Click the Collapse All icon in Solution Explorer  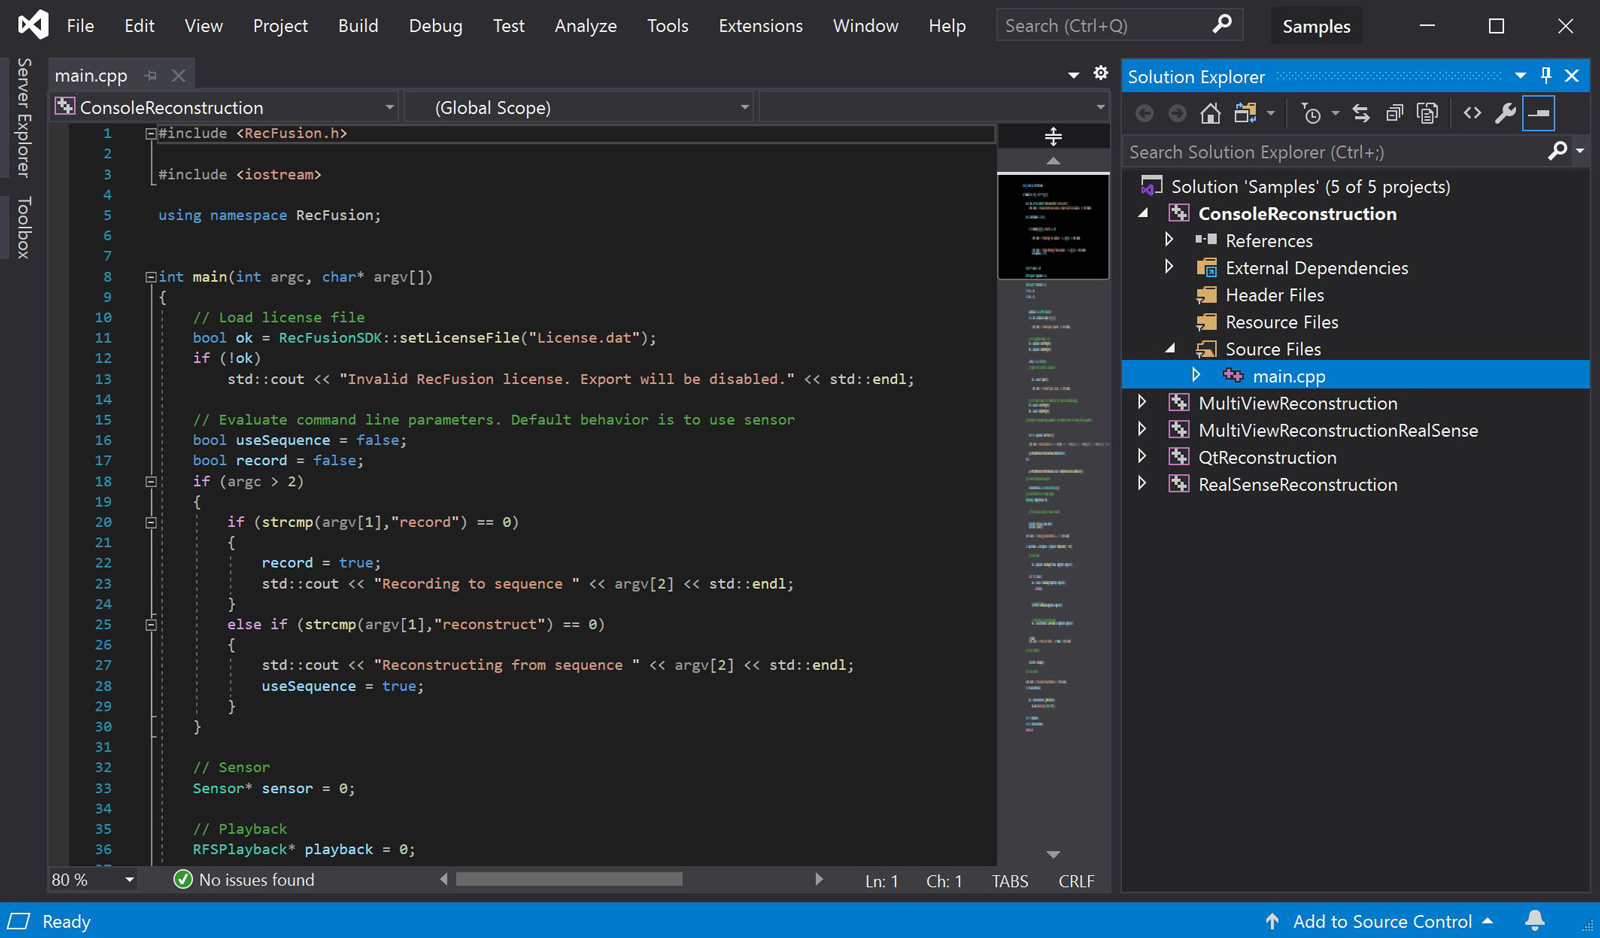point(1394,114)
